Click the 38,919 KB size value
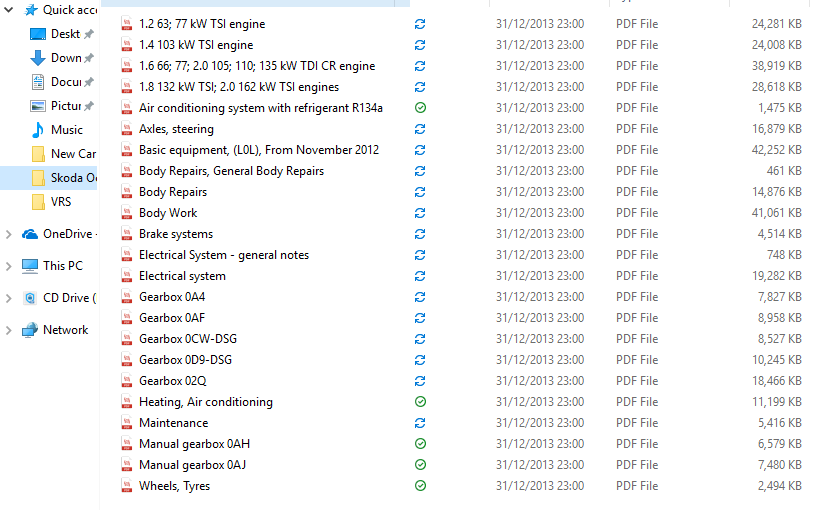 776,66
